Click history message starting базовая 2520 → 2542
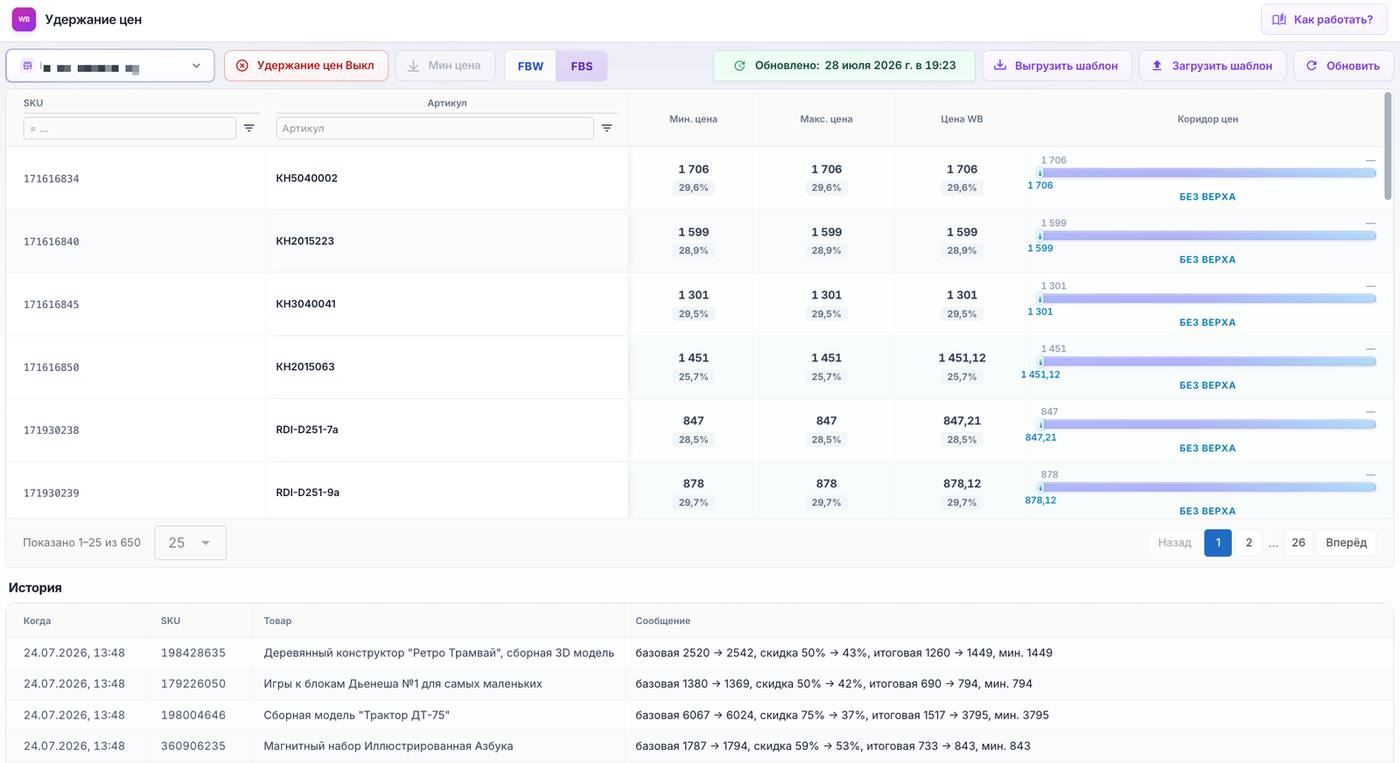This screenshot has width=1400, height=763. [844, 653]
